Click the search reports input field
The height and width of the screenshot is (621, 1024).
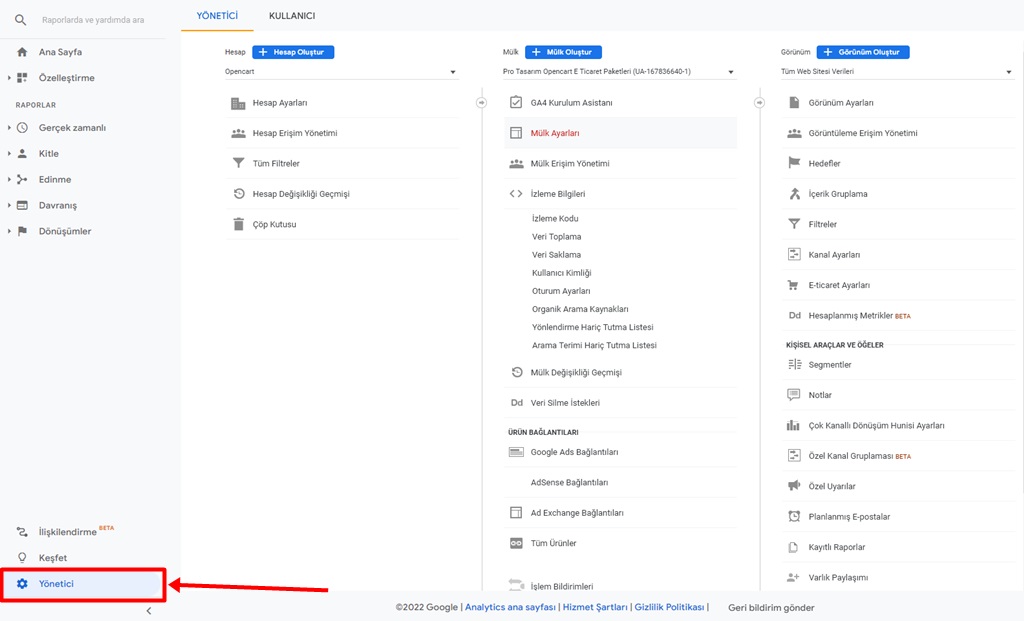coord(93,20)
